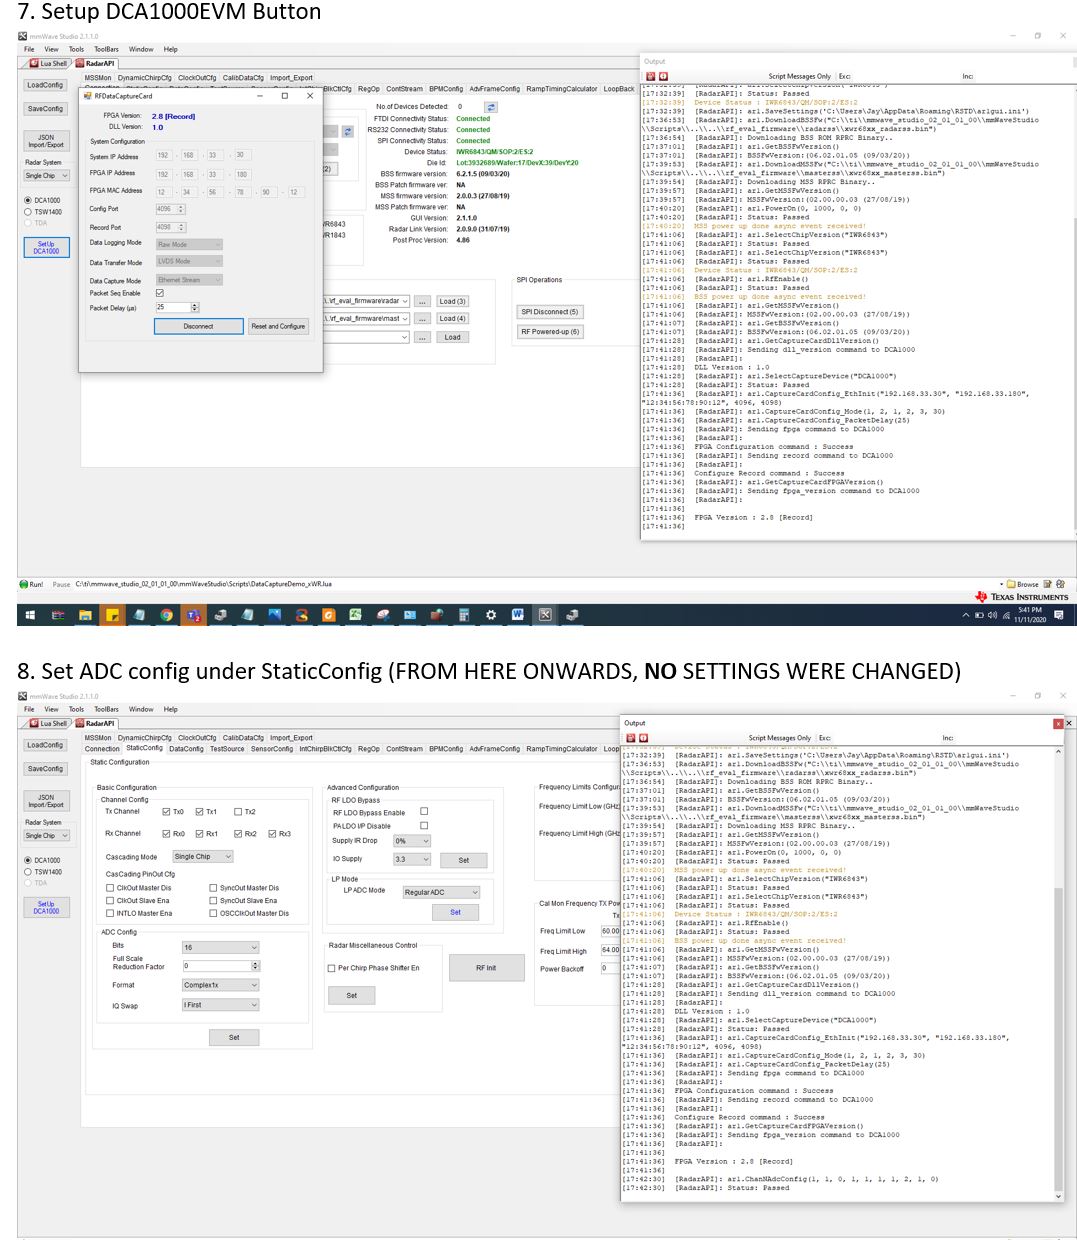Open Supply IR Drop dropdown

pyautogui.click(x=412, y=841)
